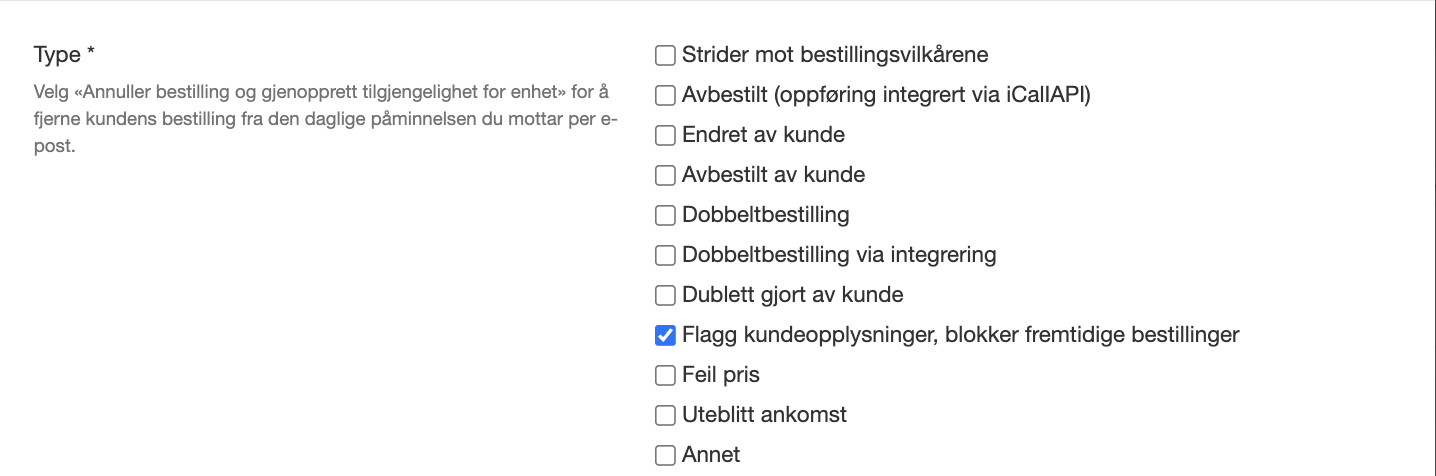Uncheck the 'Flagg kundeopplysninger' checkbox
Image resolution: width=1436 pixels, height=476 pixels.
[x=665, y=335]
